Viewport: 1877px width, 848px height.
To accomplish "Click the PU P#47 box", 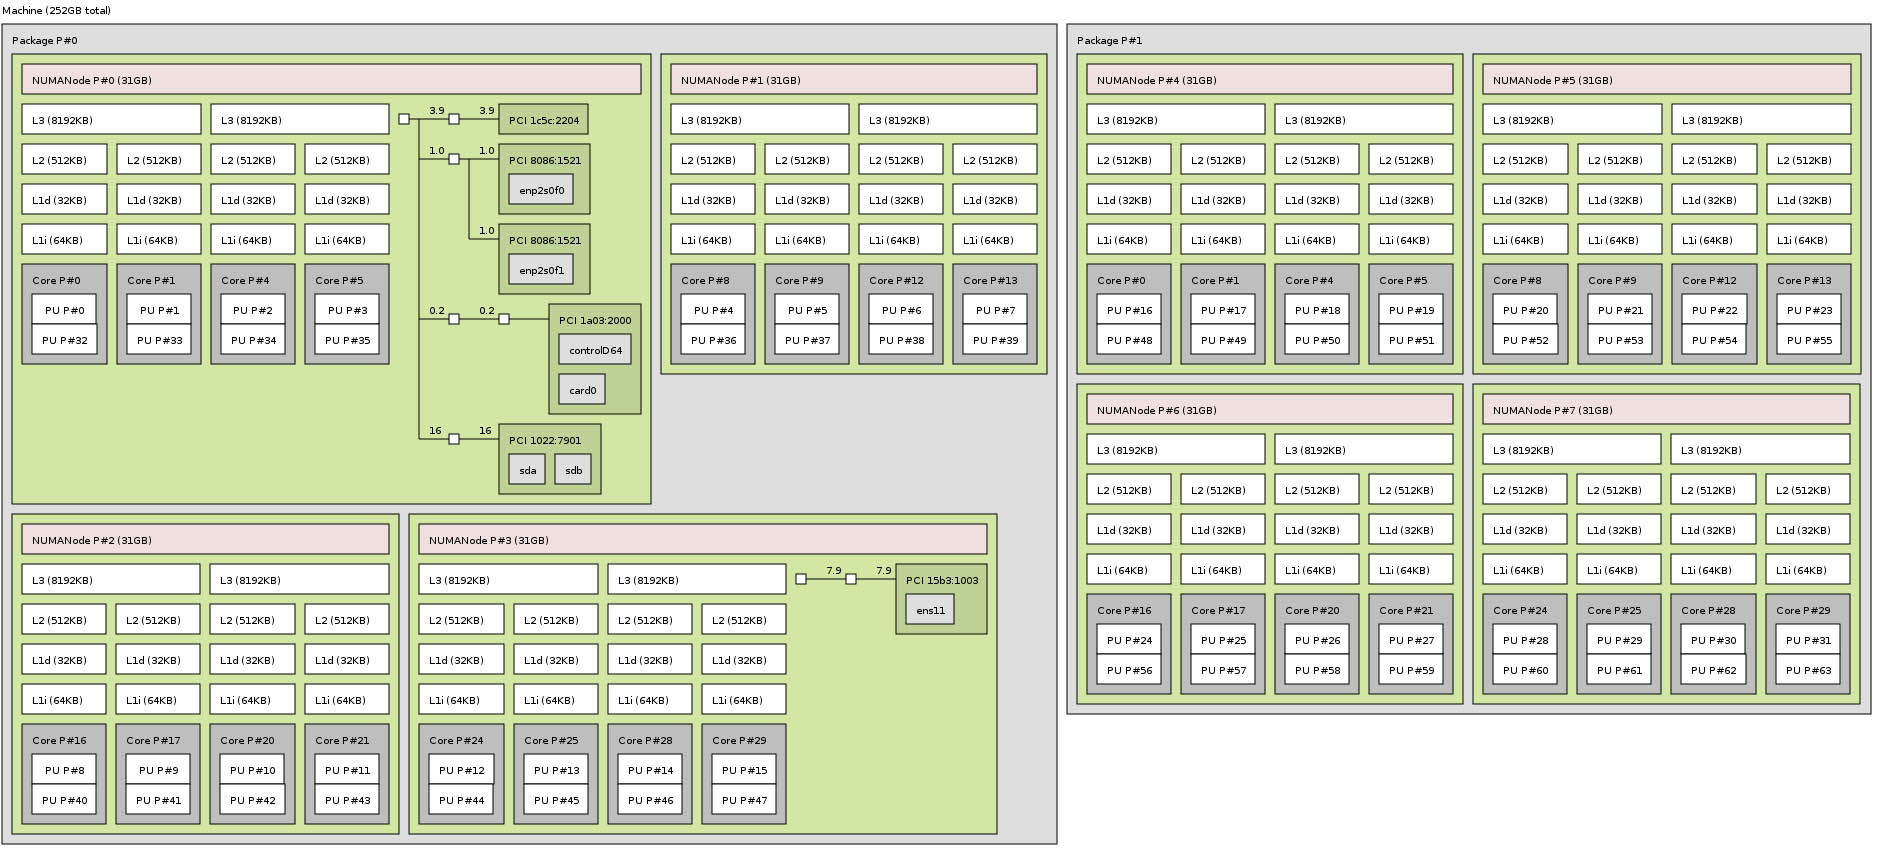I will pos(744,800).
